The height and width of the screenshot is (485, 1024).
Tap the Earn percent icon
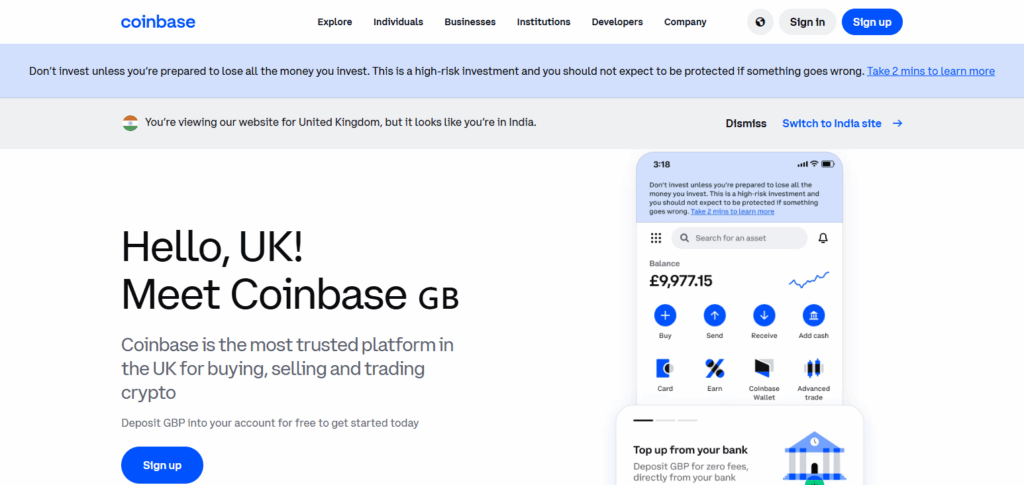pyautogui.click(x=714, y=369)
